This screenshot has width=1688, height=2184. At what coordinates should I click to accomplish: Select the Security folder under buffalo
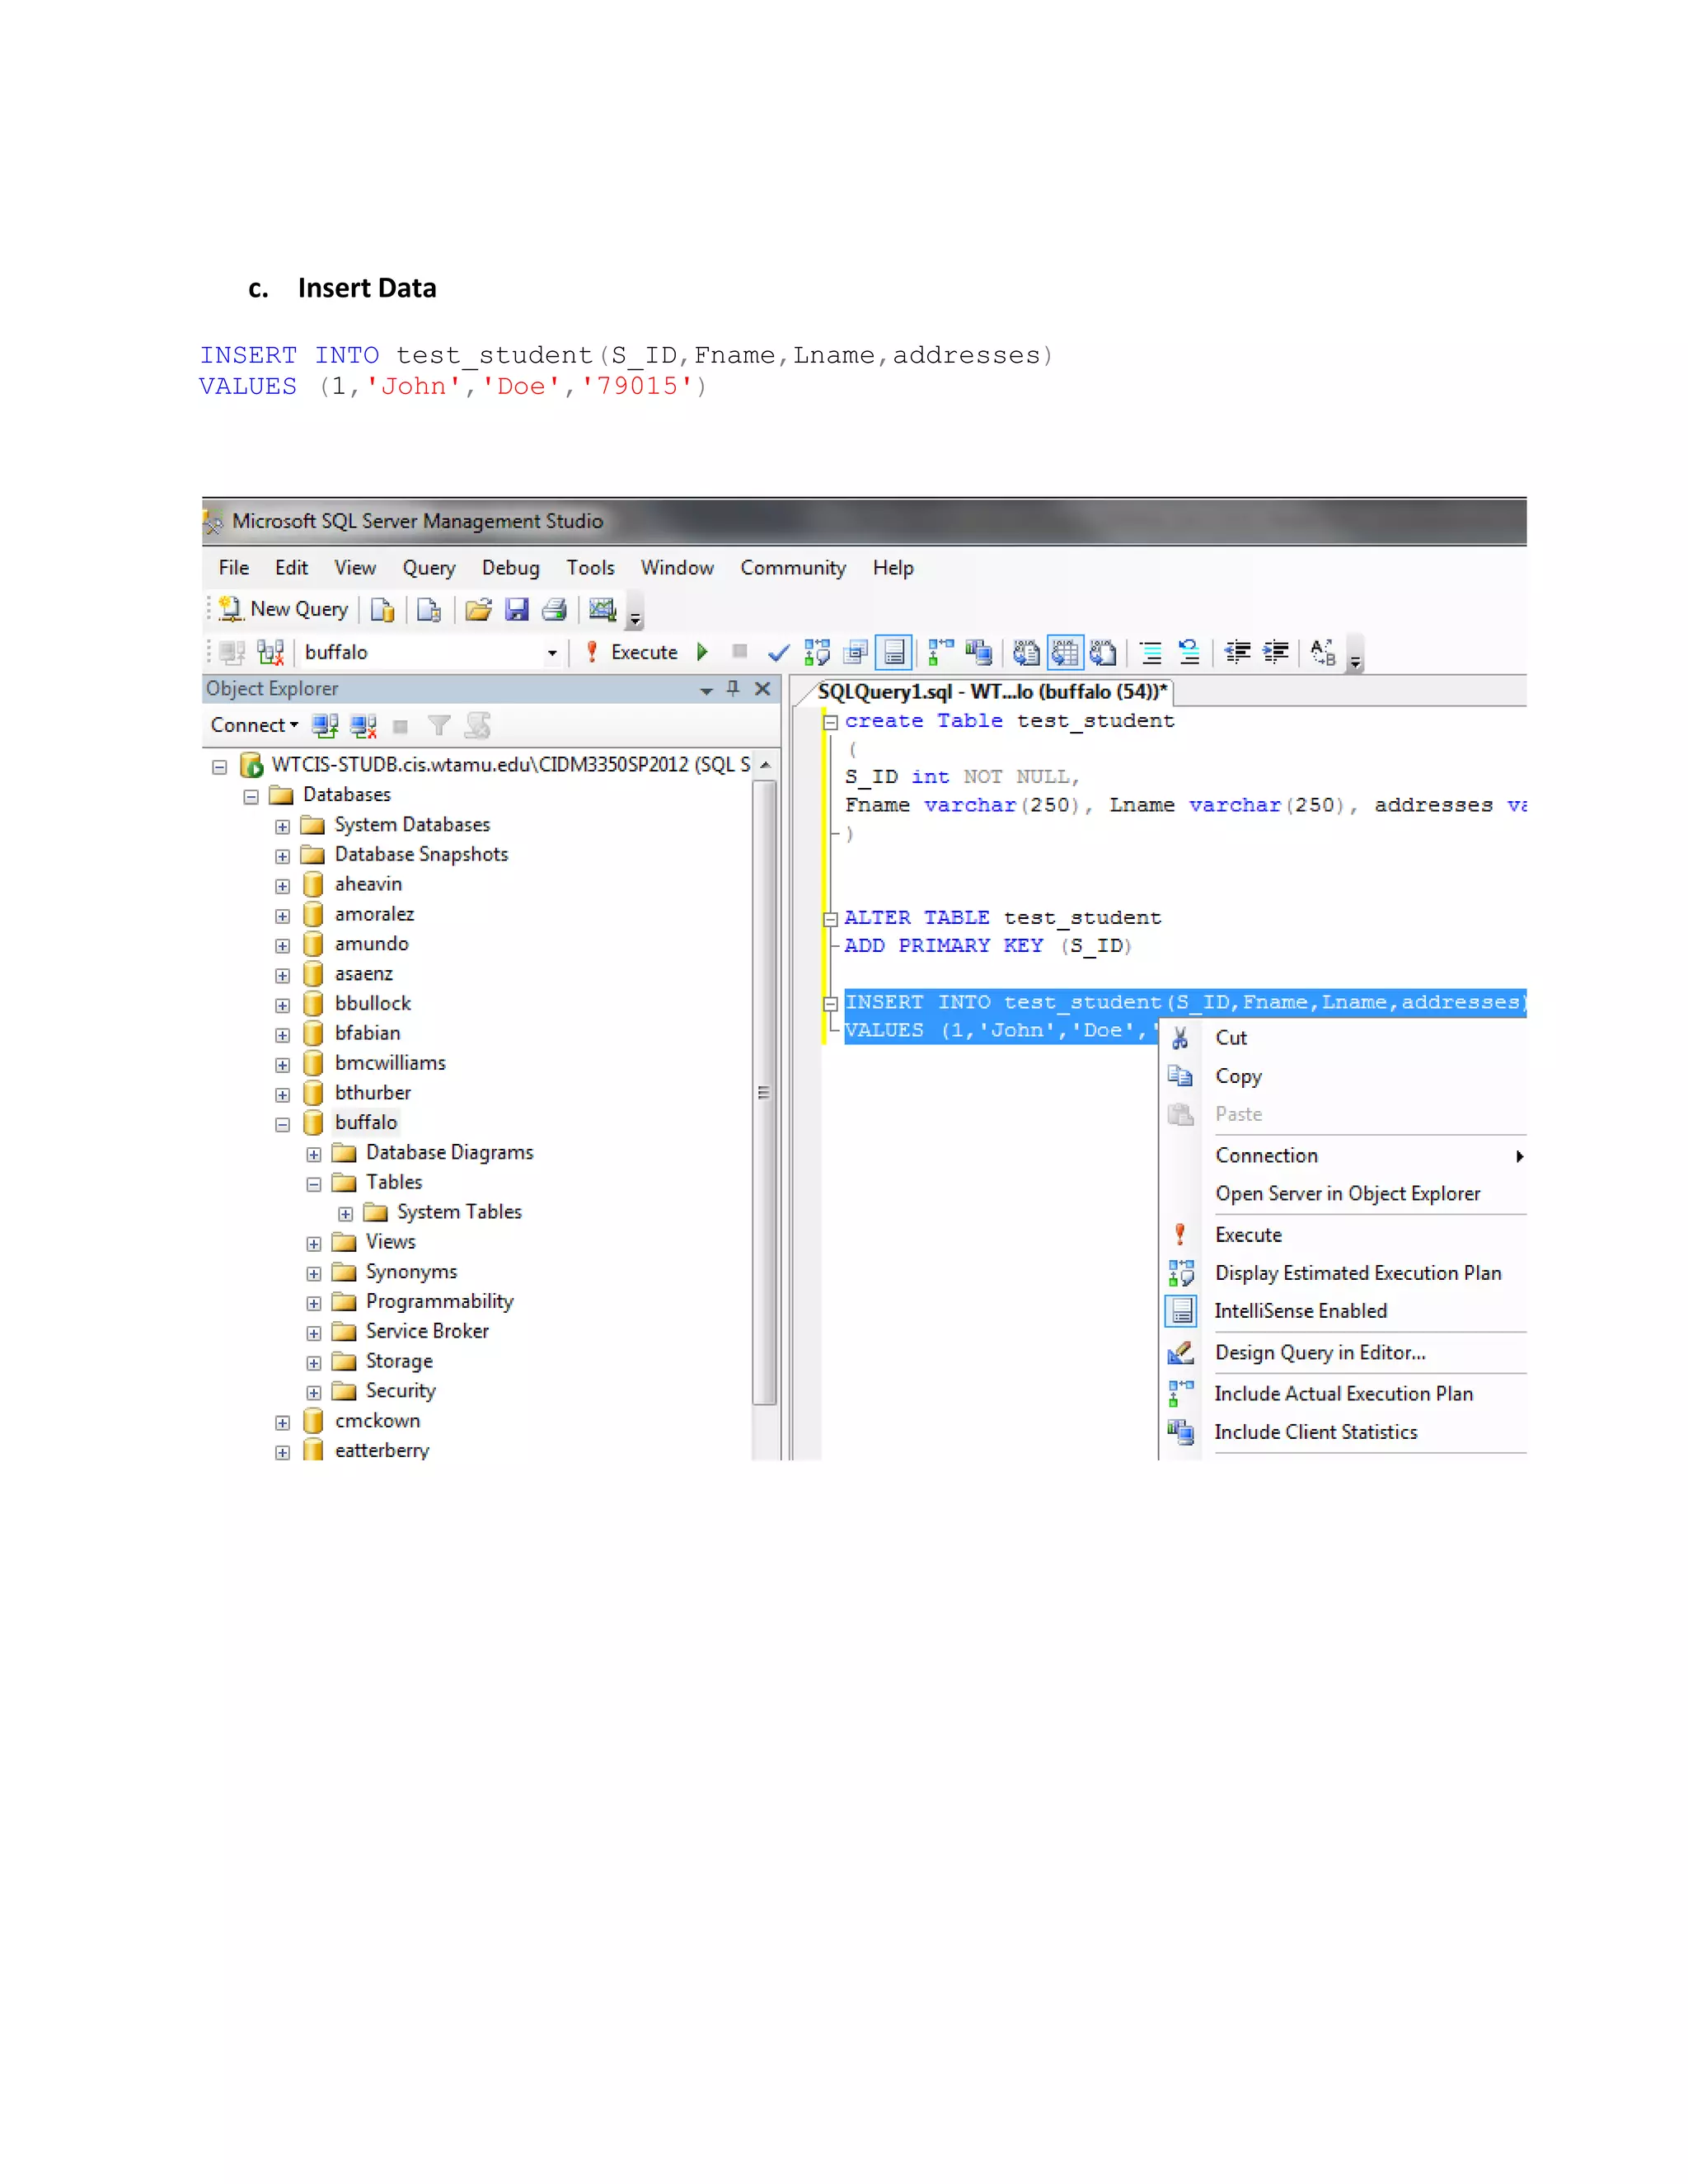point(400,1391)
